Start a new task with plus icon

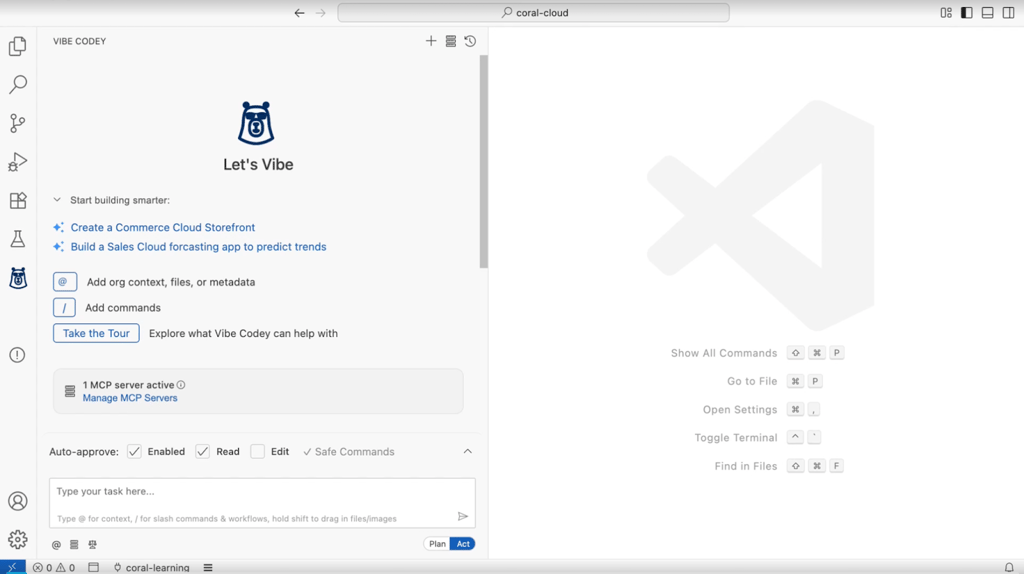point(431,41)
